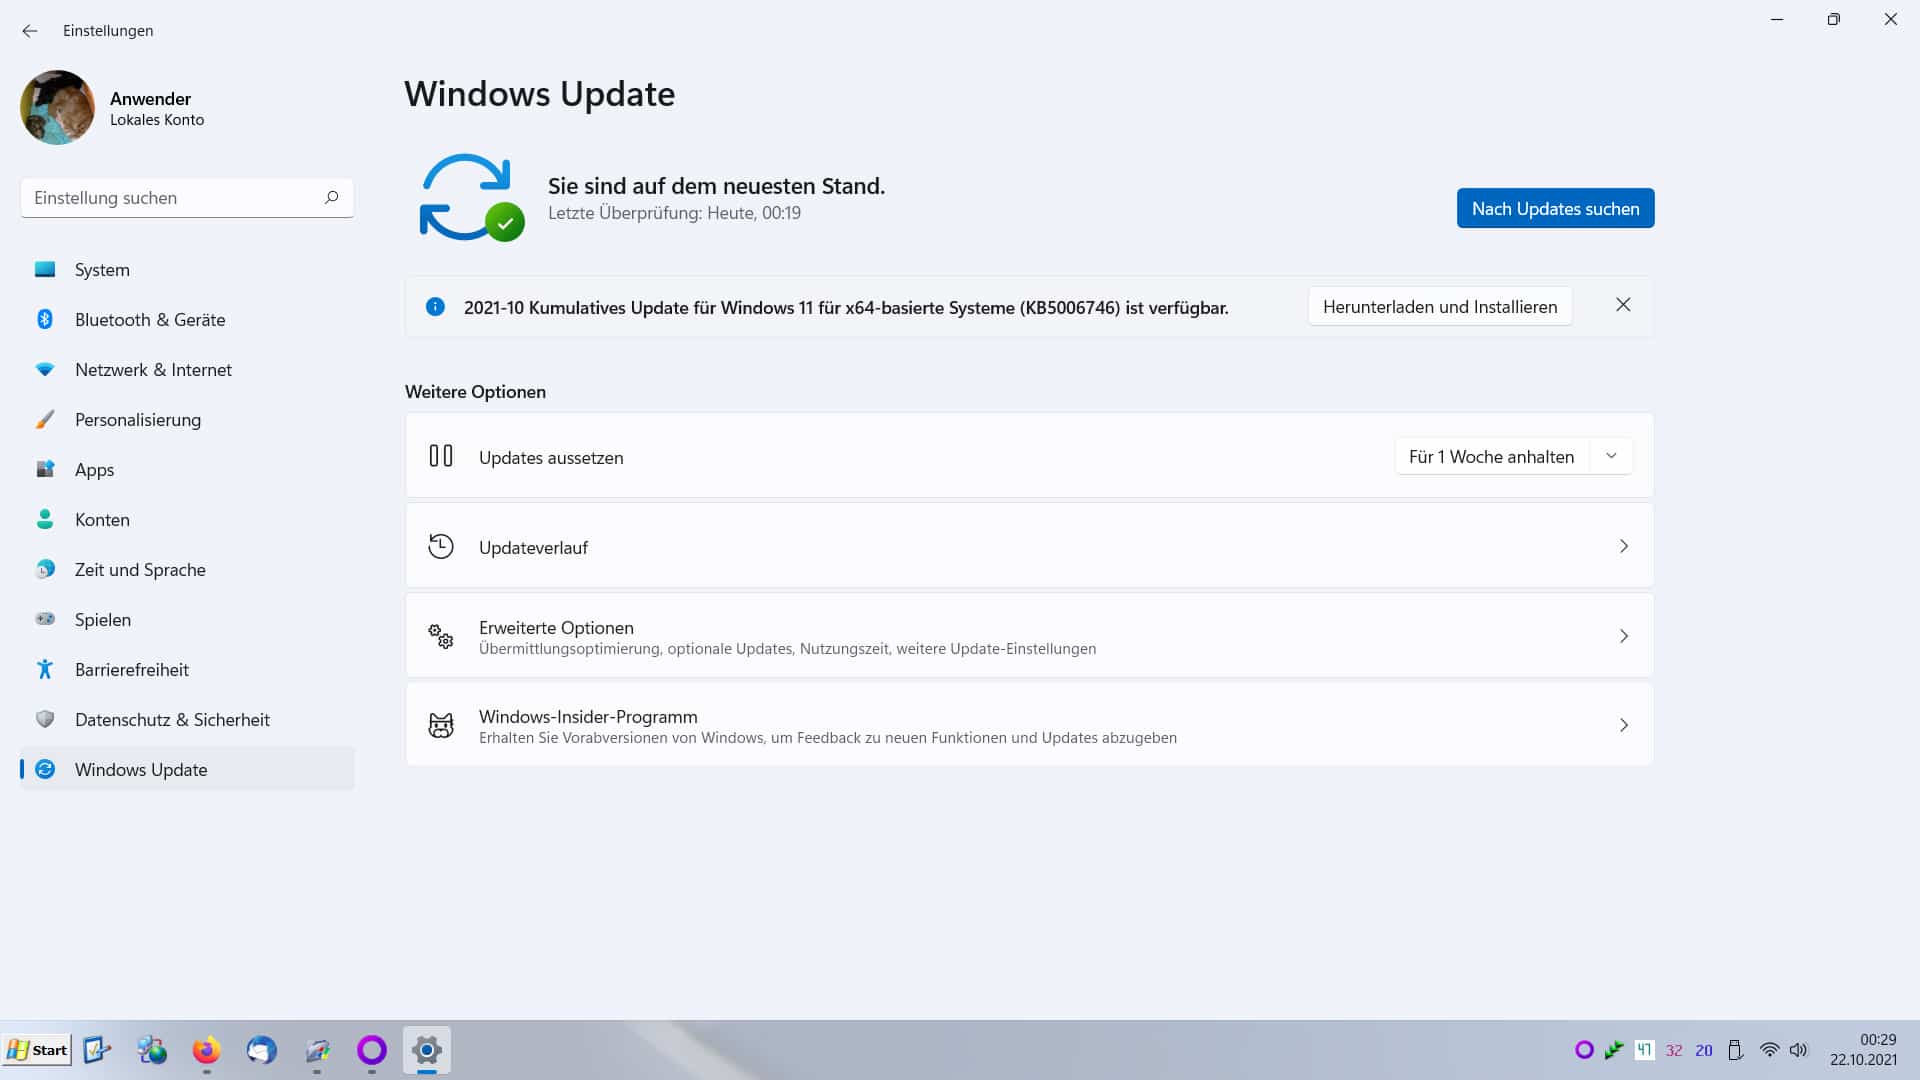Click the Apps icon in sidebar
Screen dimensions: 1920x1080
pos(45,469)
